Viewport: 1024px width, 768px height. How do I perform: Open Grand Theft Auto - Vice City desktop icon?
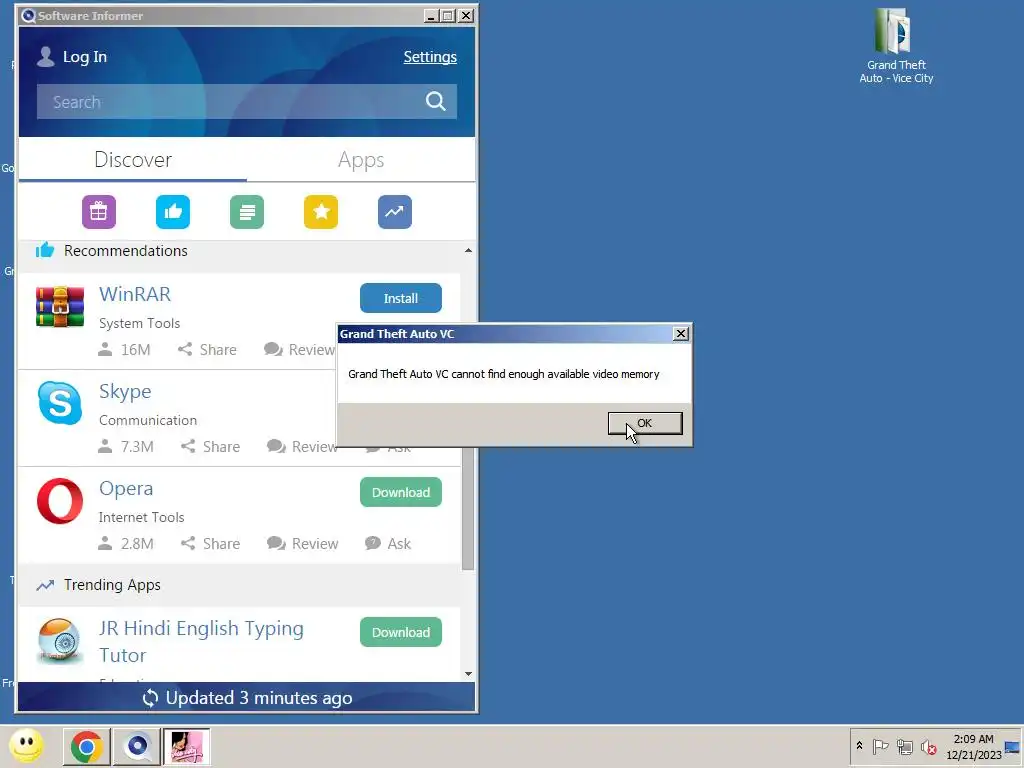coord(896,46)
